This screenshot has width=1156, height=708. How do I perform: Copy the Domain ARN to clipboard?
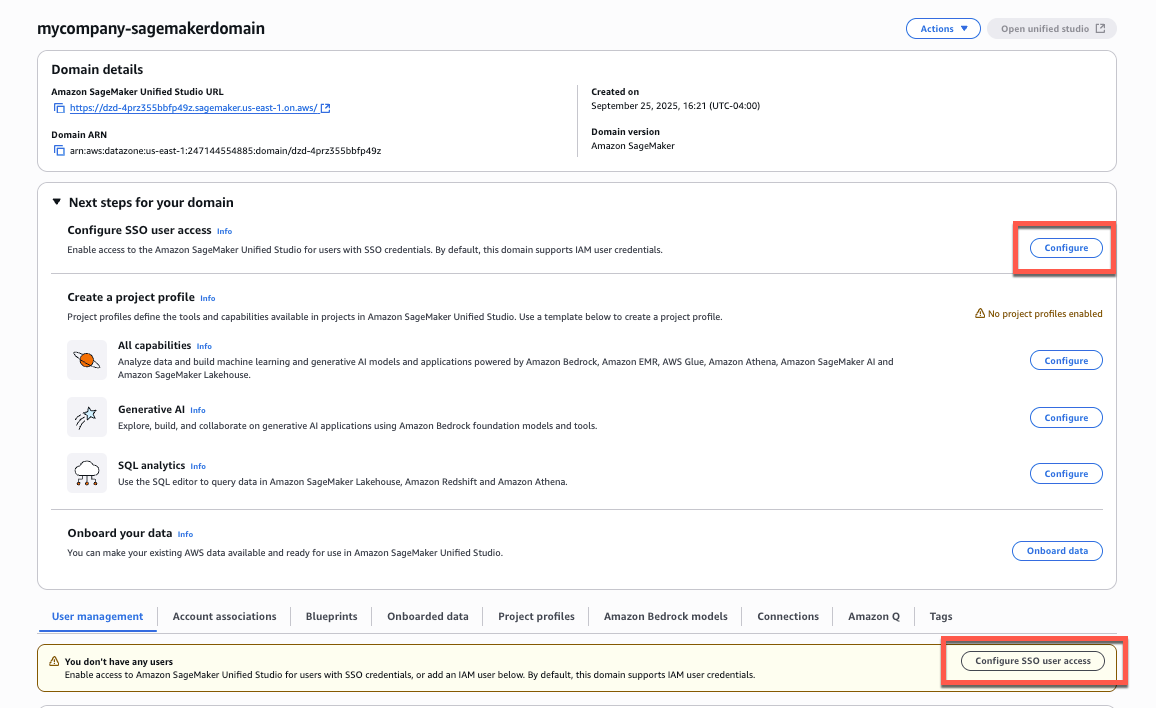pos(58,150)
